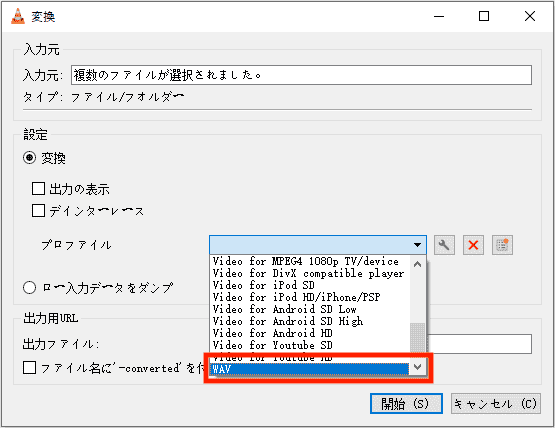
Task: Select Video for Android HD entry
Action: pos(309,333)
